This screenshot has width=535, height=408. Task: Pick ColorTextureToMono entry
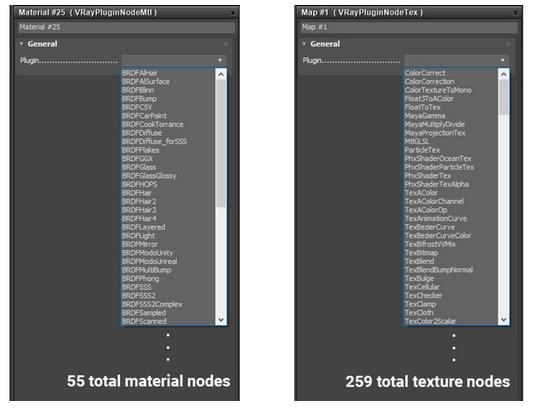(438, 90)
